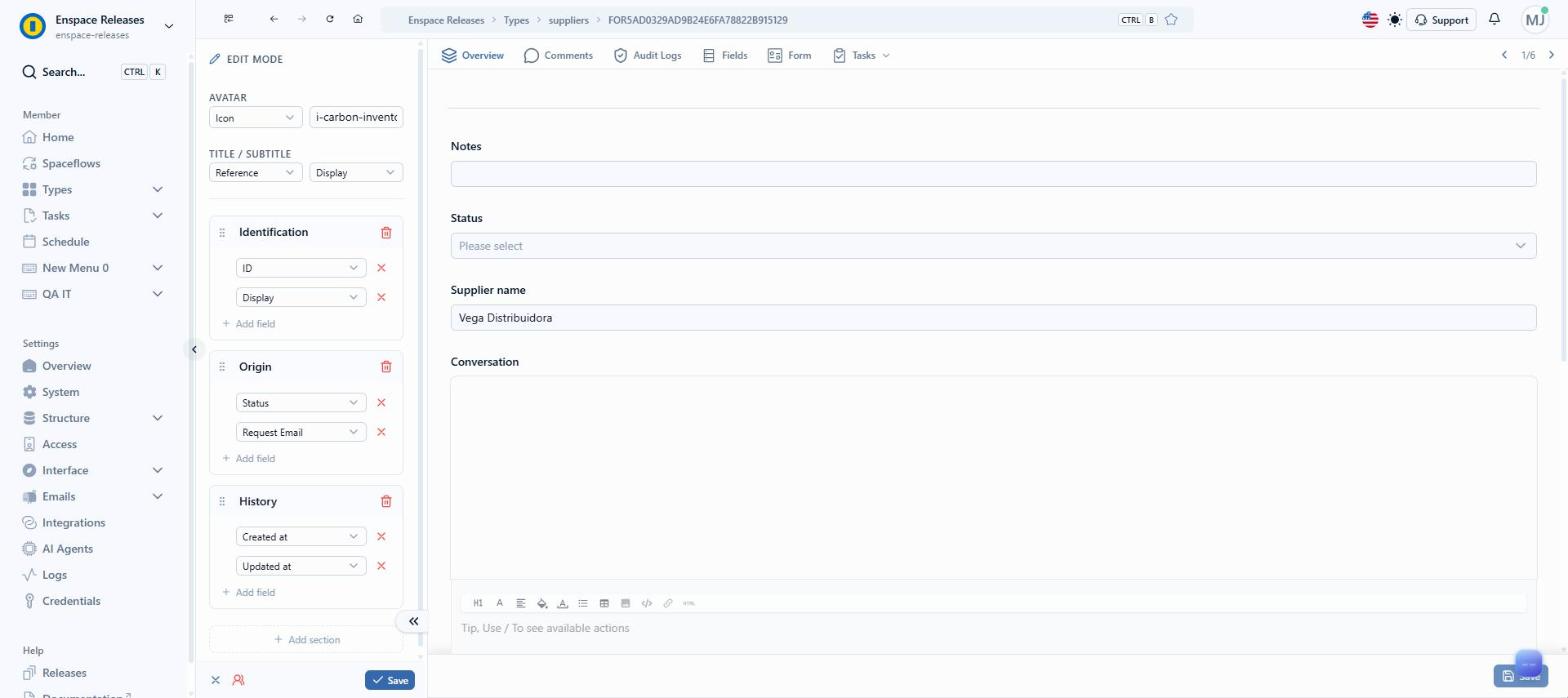Open the Enspace Releases workspace switcher

(97, 26)
